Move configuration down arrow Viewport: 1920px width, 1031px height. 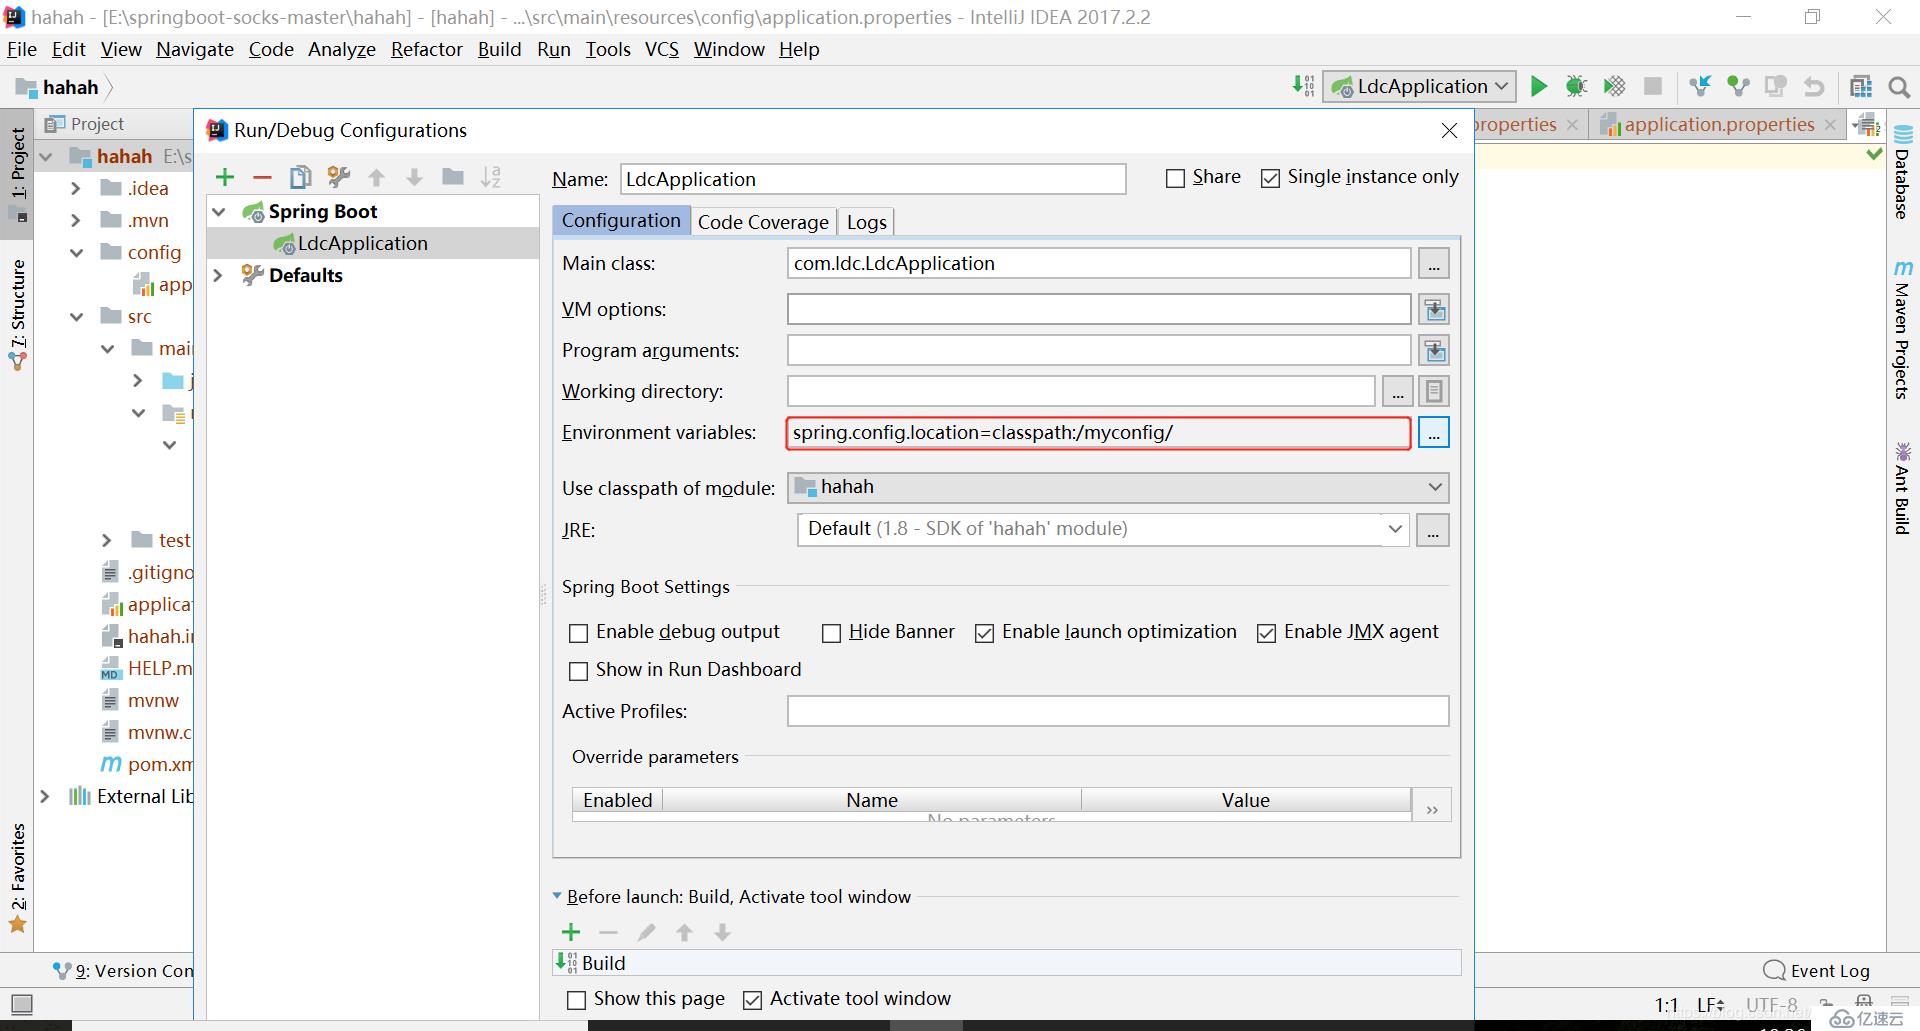[415, 177]
